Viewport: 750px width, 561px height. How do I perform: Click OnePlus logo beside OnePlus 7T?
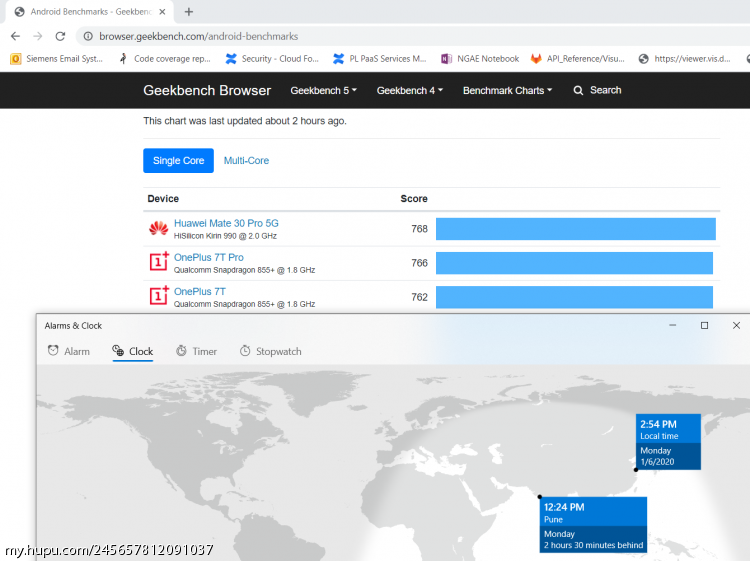159,295
